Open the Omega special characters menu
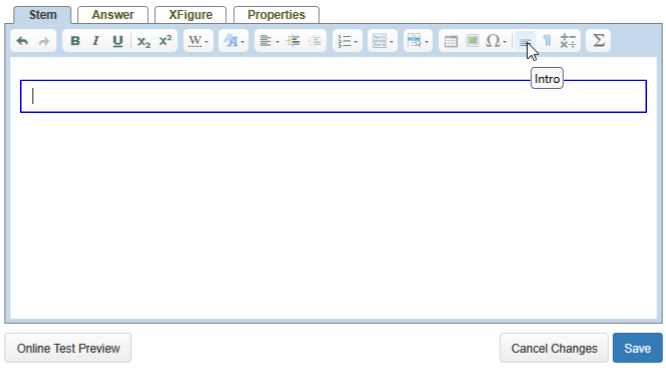 tap(496, 41)
